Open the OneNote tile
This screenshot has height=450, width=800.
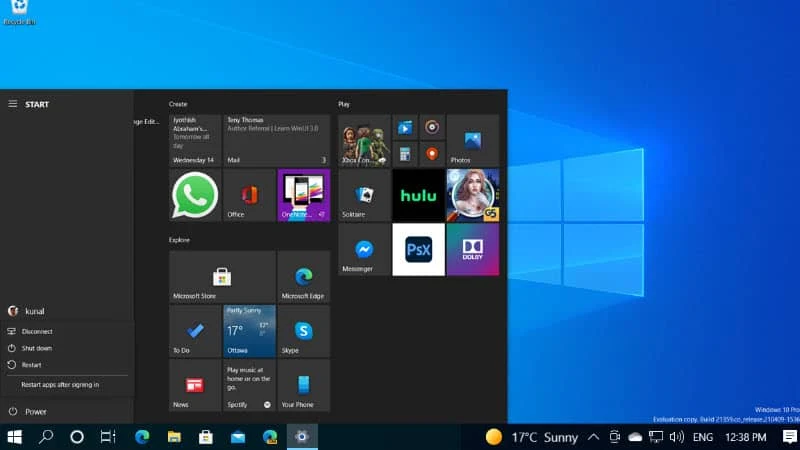click(x=304, y=195)
